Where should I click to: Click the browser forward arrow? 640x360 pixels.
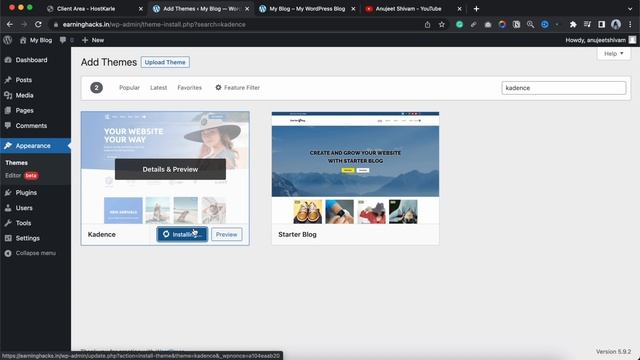(x=24, y=24)
